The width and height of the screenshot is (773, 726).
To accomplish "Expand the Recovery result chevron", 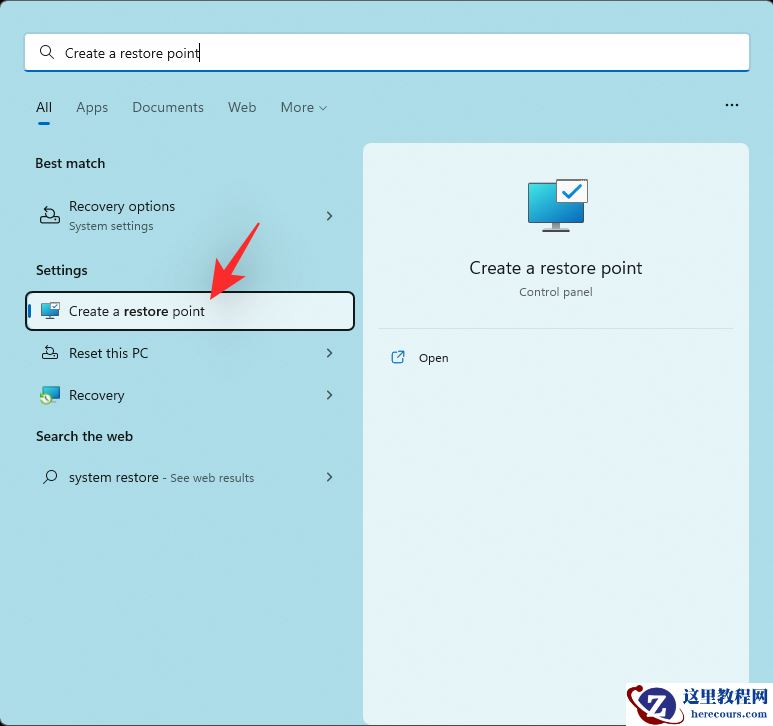I will coord(329,395).
